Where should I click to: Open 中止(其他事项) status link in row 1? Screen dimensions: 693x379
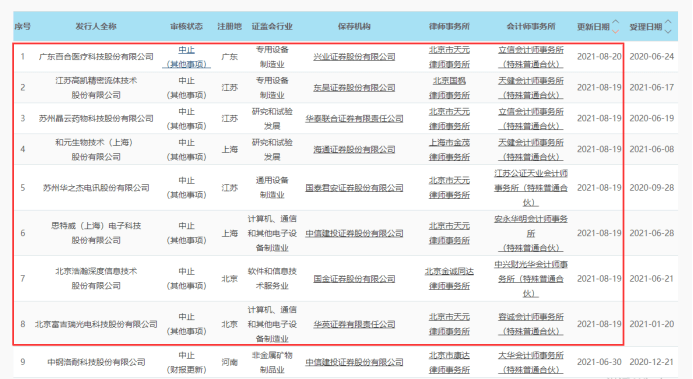(186, 57)
